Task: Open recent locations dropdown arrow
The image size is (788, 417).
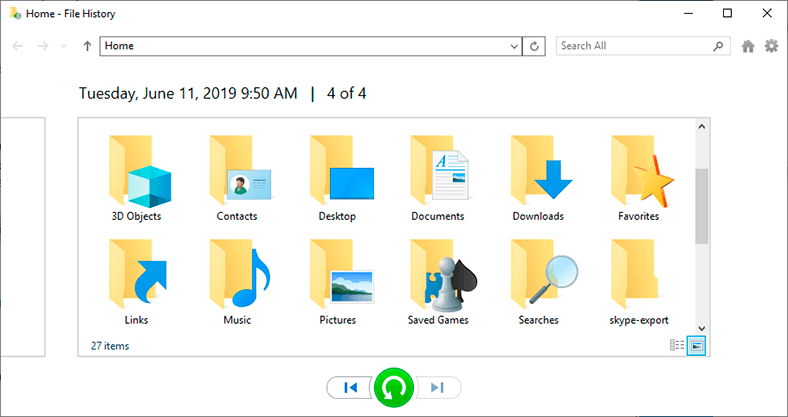Action: 63,46
